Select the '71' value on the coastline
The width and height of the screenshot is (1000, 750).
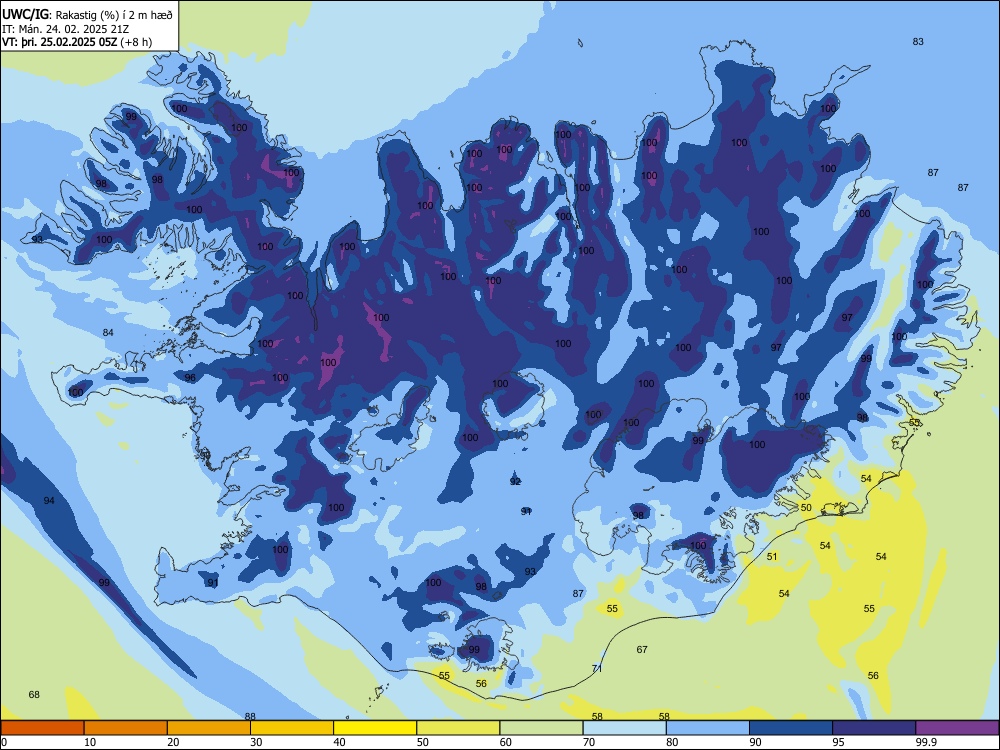[x=597, y=668]
